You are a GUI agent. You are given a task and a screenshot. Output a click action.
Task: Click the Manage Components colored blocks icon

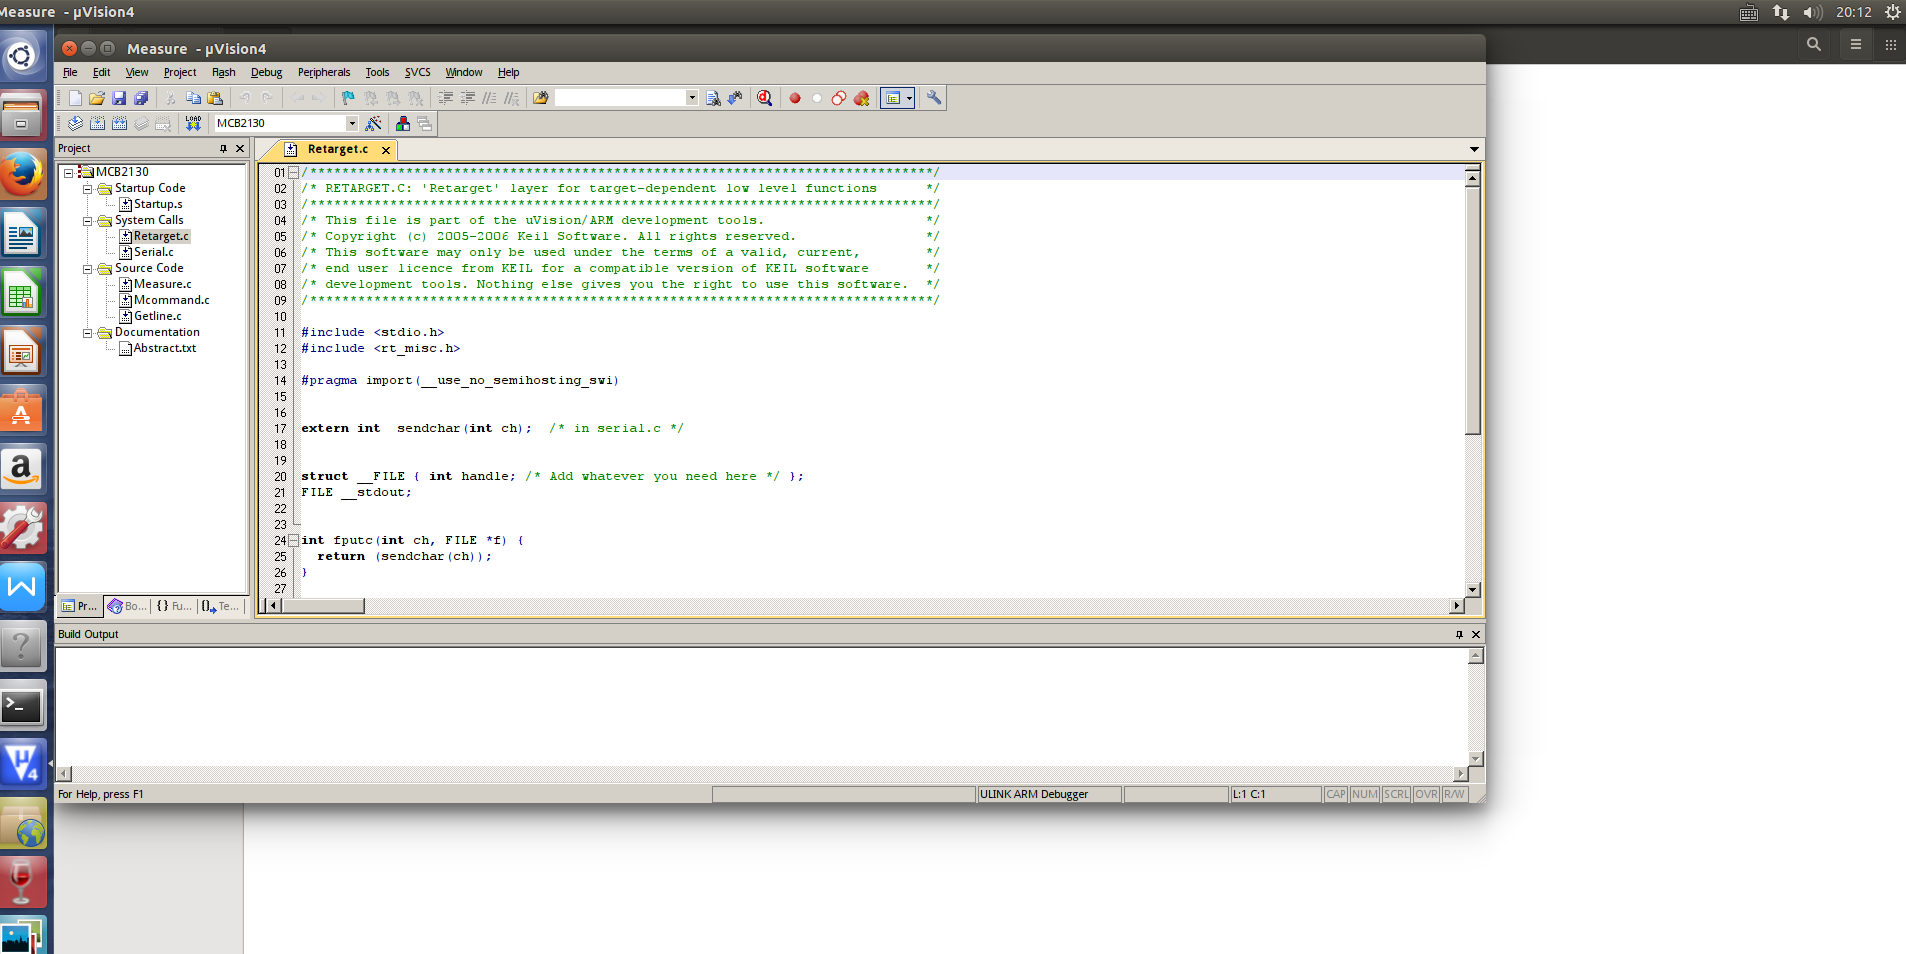(x=402, y=123)
